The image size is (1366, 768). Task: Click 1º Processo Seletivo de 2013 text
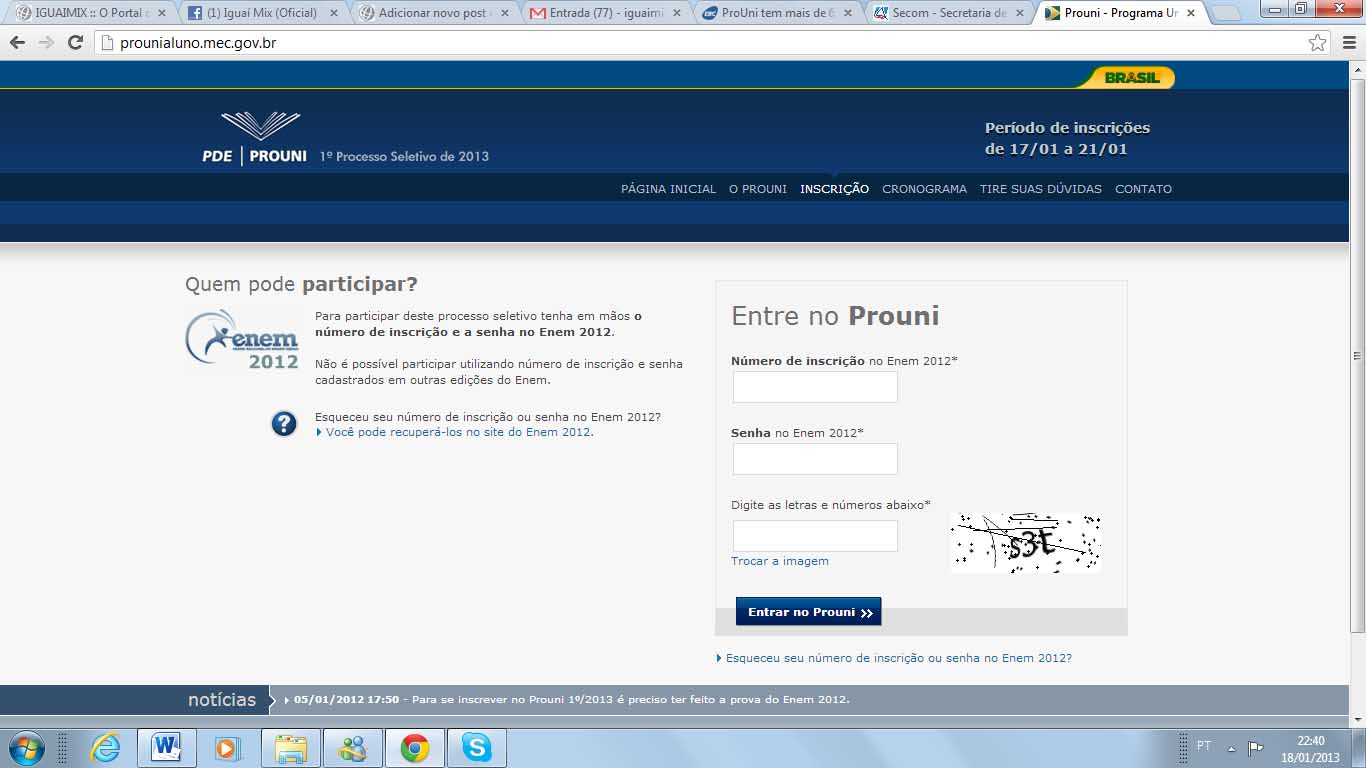tap(404, 156)
